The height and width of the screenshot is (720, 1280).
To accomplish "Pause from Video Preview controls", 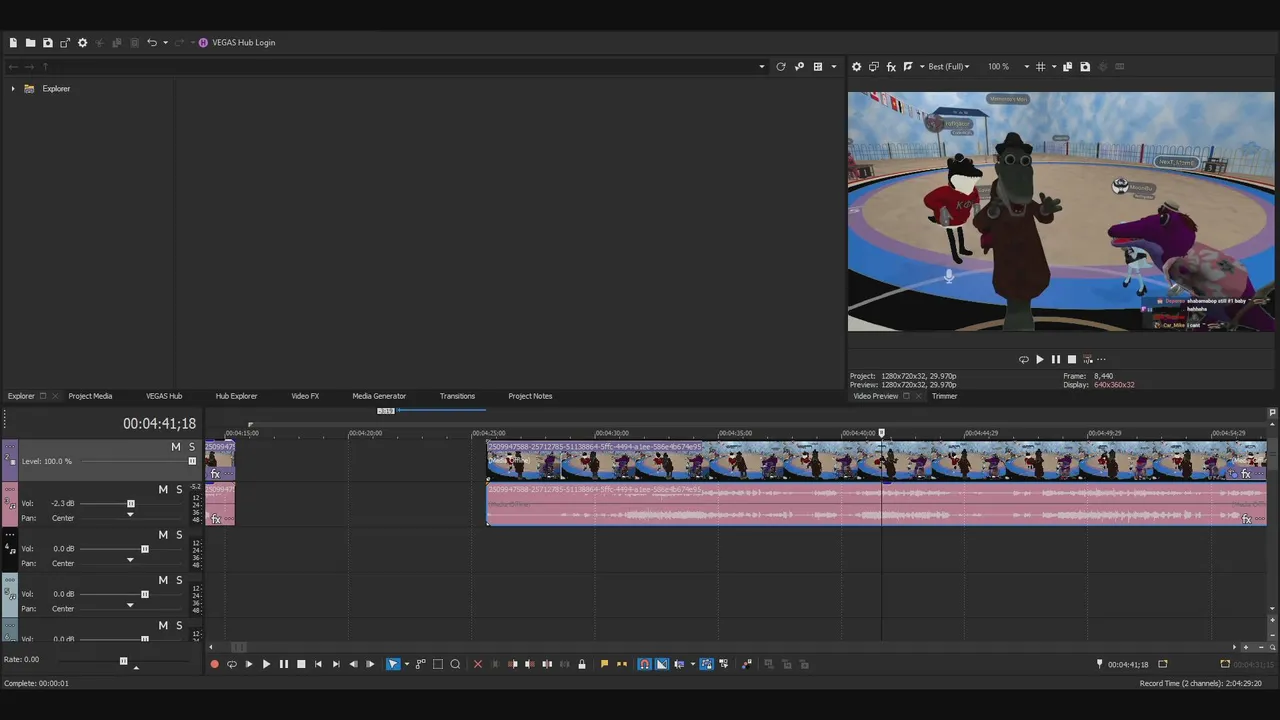I will (x=1055, y=360).
